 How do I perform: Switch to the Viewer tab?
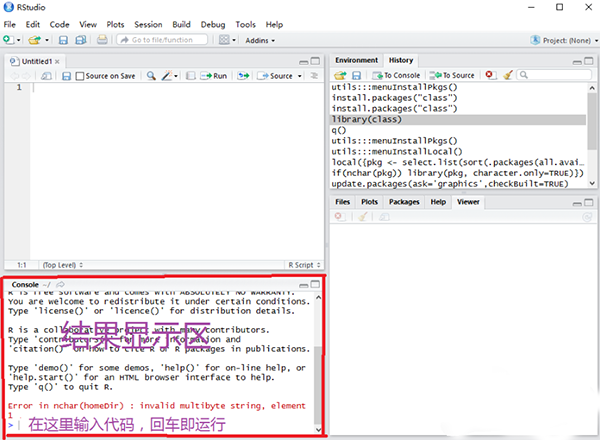[x=468, y=202]
